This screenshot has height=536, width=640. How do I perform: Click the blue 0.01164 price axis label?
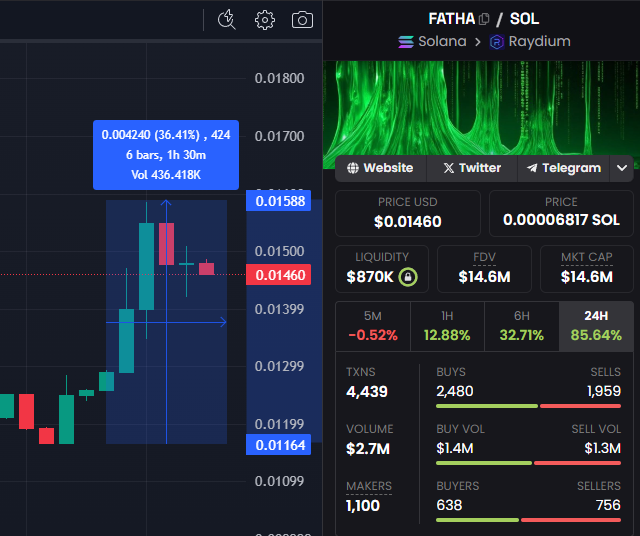(278, 445)
